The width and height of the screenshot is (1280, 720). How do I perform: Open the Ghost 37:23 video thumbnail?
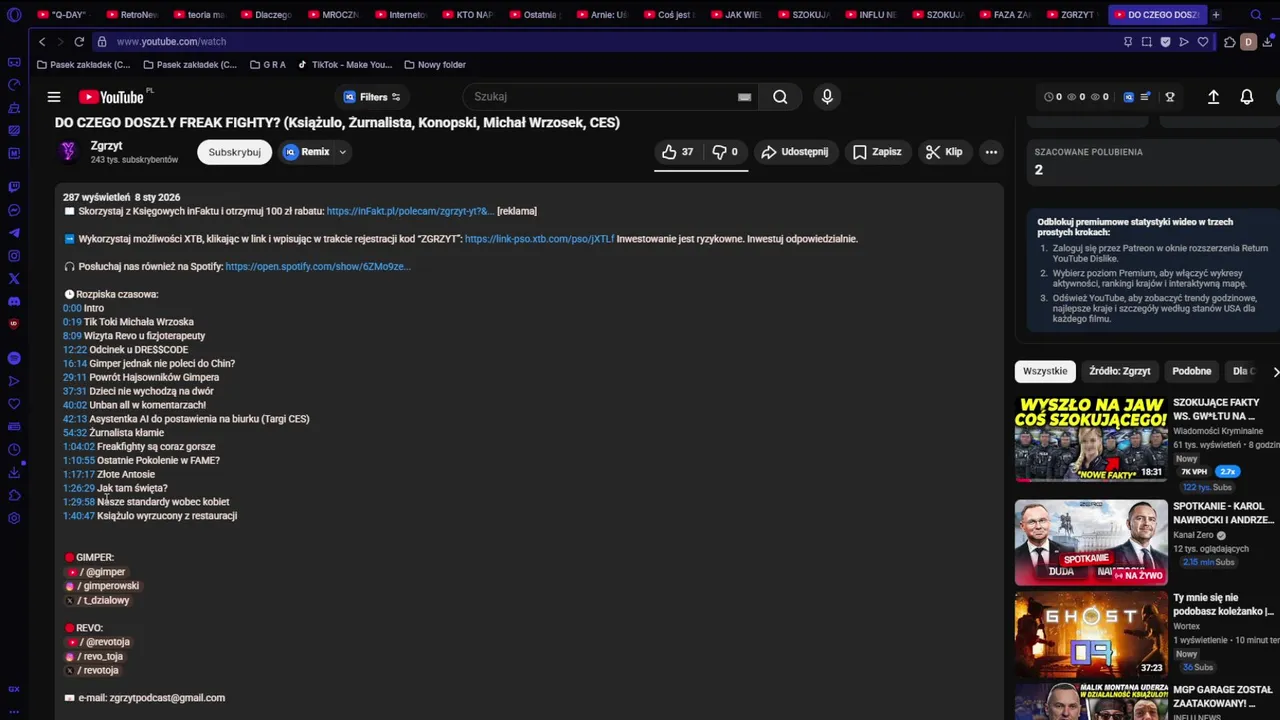1091,634
